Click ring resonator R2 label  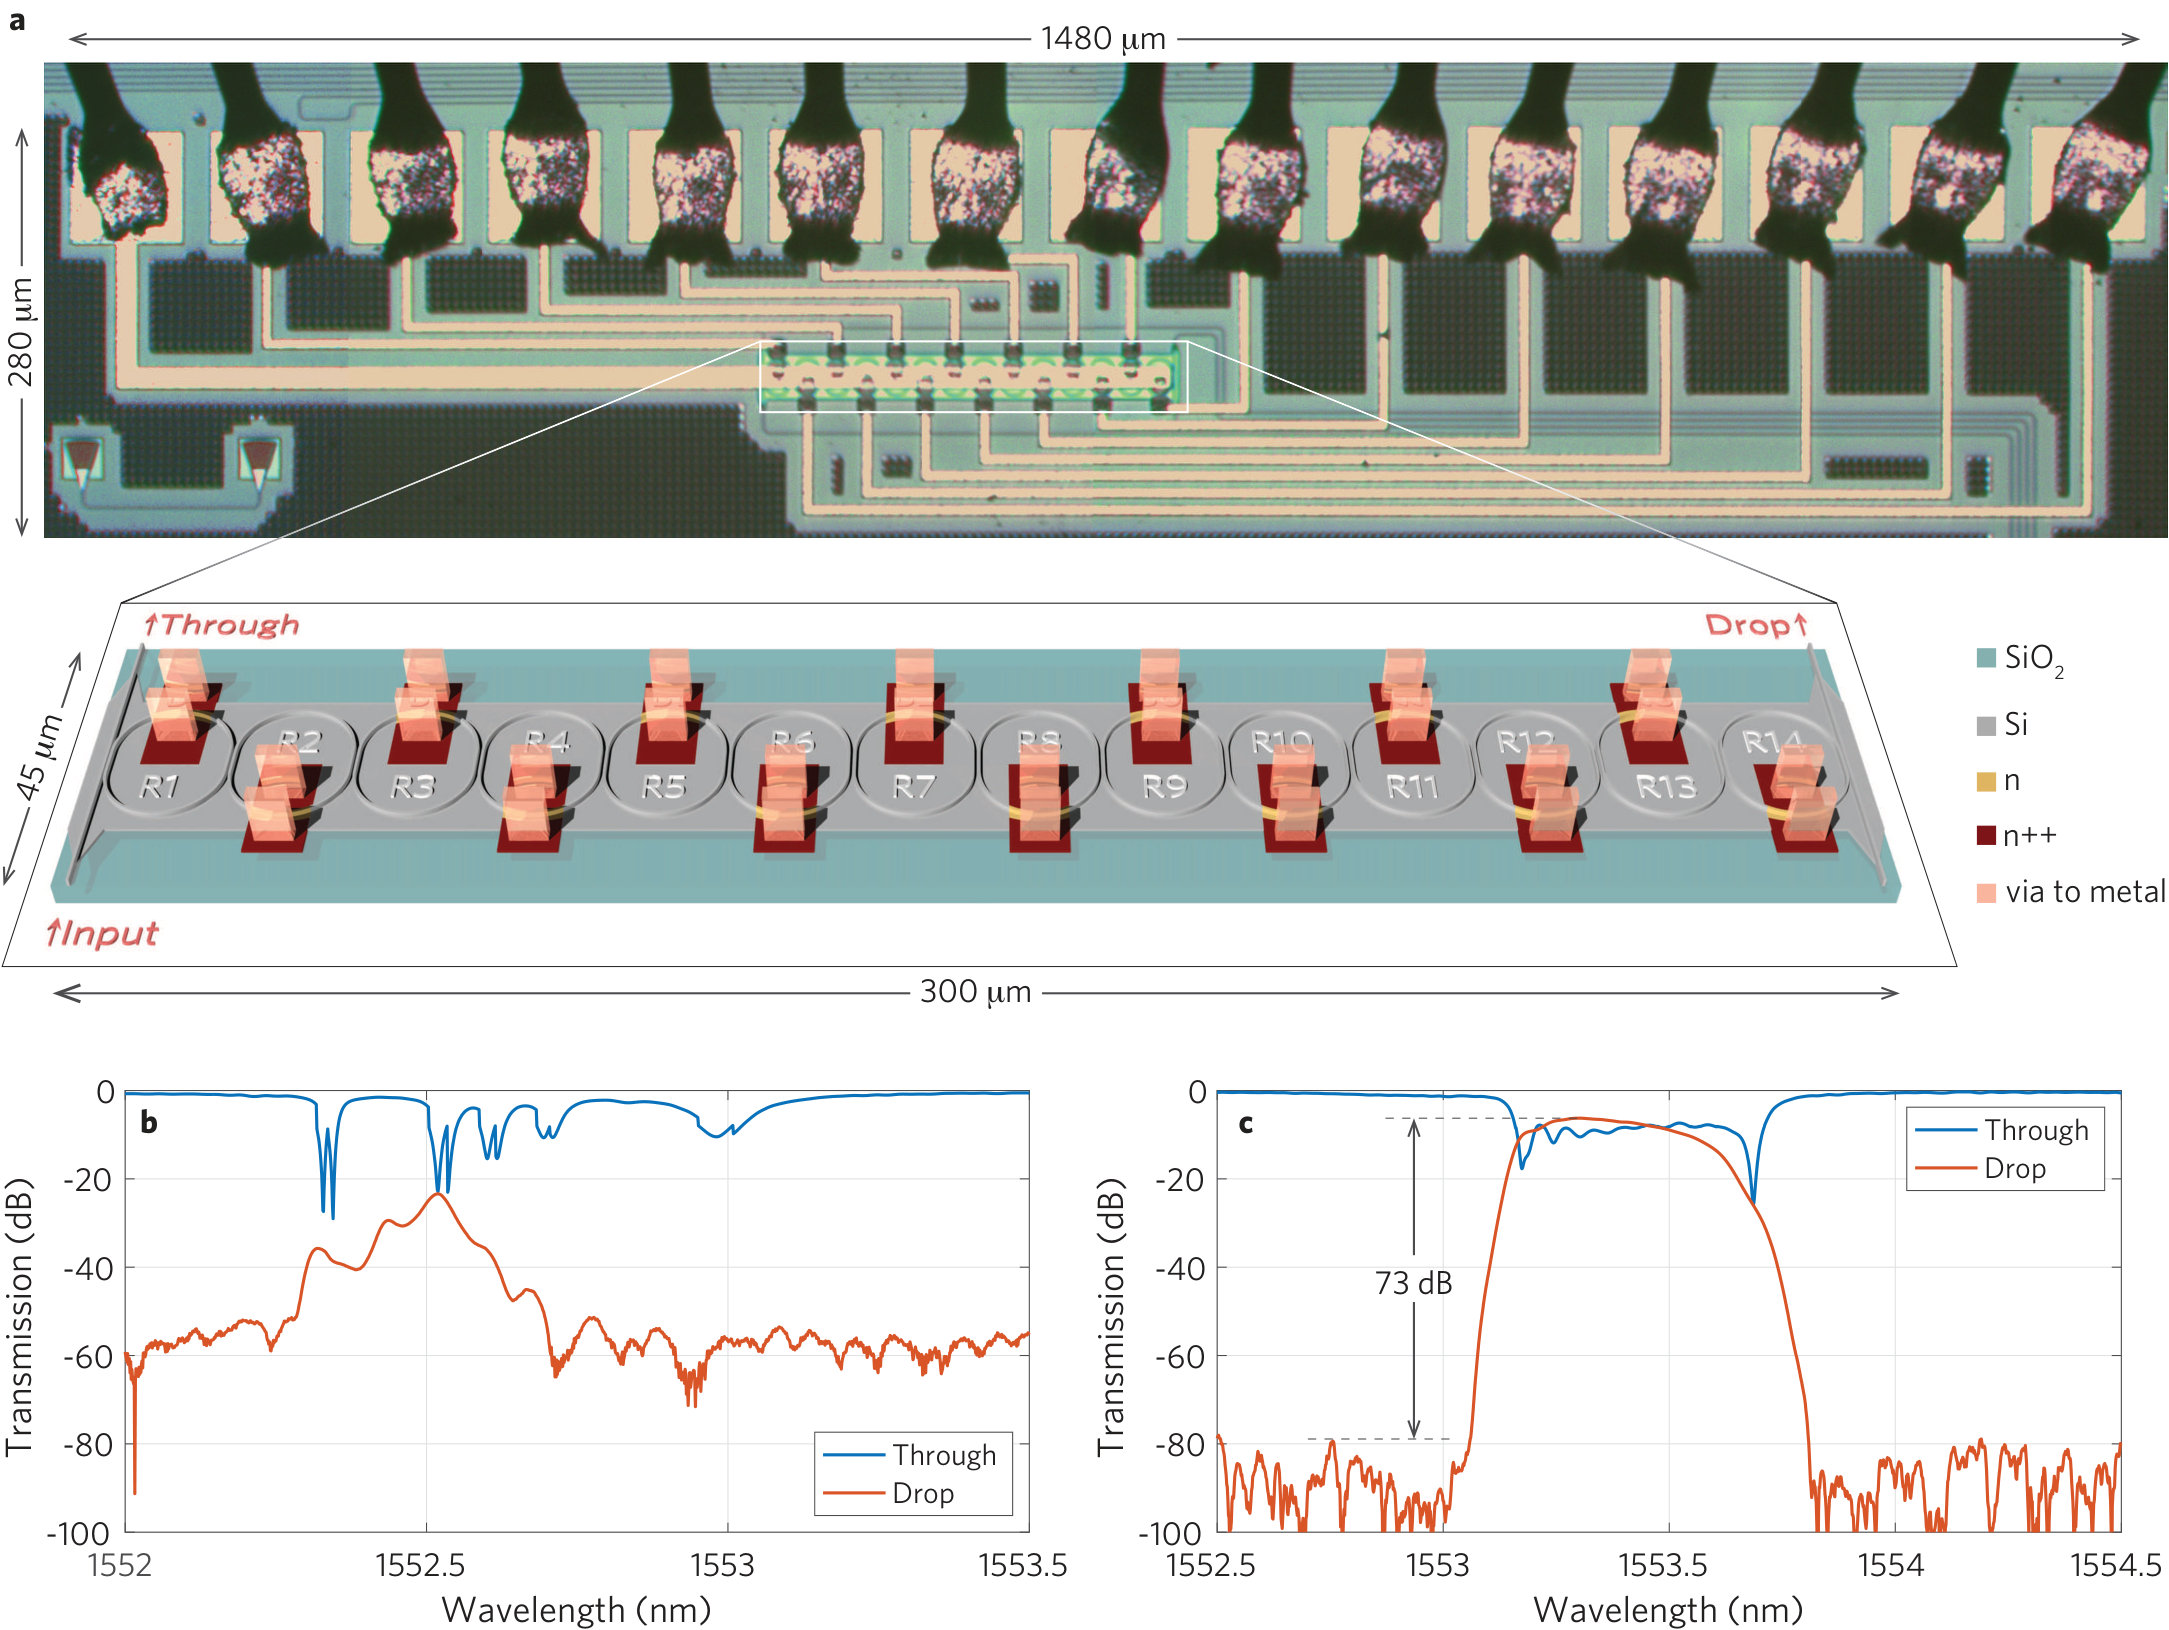click(x=299, y=741)
